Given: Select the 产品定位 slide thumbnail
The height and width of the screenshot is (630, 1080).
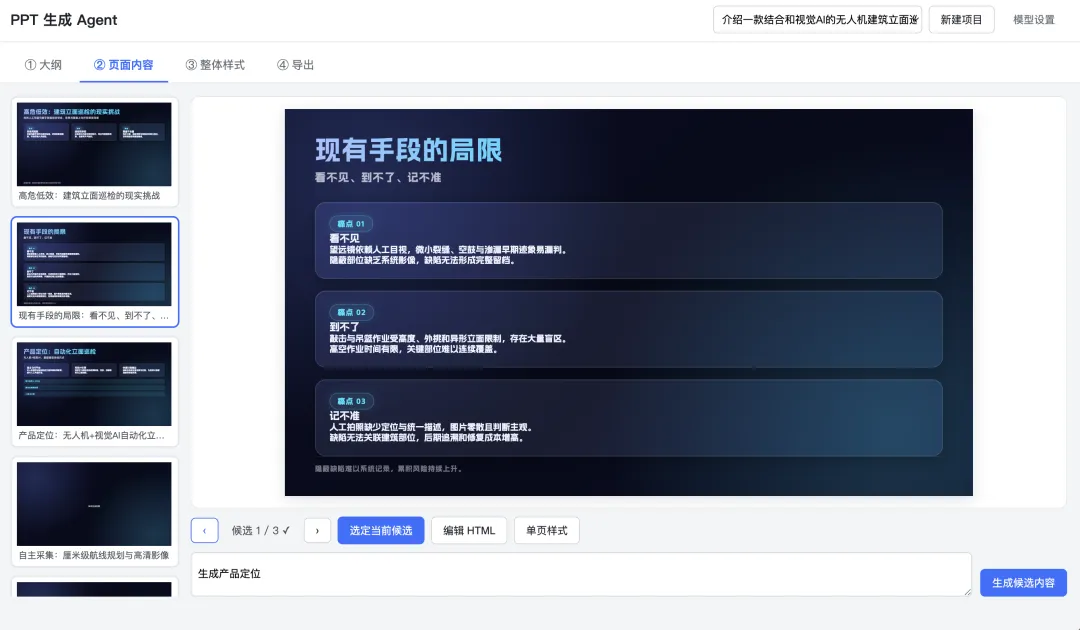Looking at the screenshot, I should click(x=94, y=391).
